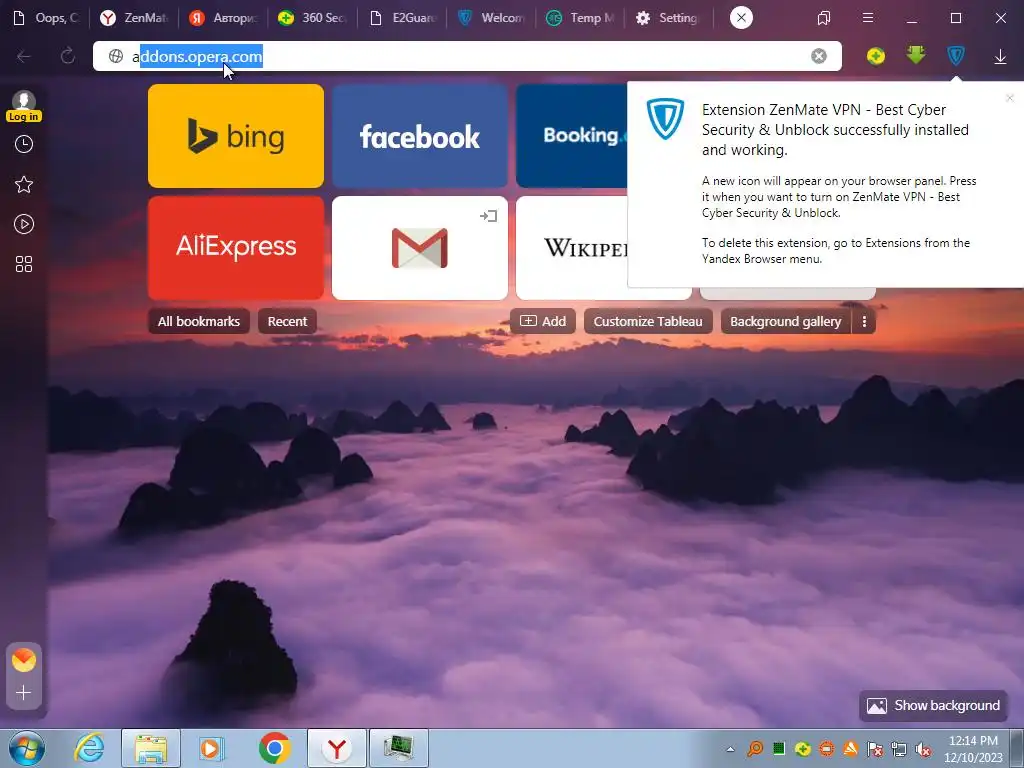Dismiss the ZenMate installed notification
Image resolution: width=1024 pixels, height=768 pixels.
click(1010, 98)
